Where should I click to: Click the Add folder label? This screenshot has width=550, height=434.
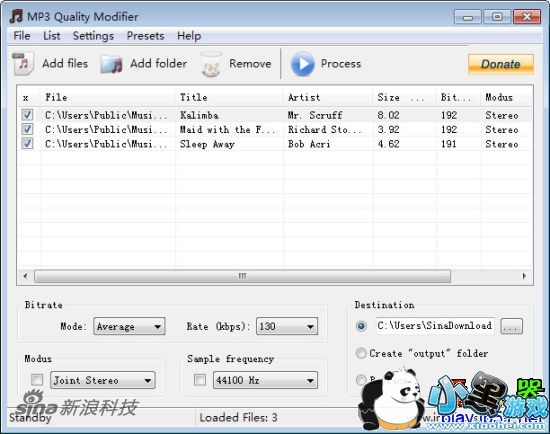pos(159,64)
